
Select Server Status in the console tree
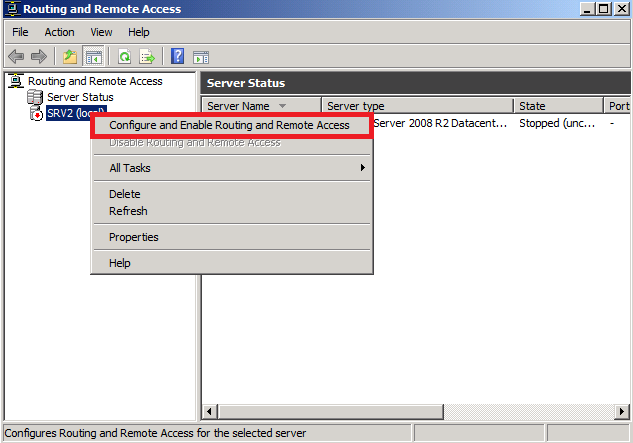(x=80, y=97)
